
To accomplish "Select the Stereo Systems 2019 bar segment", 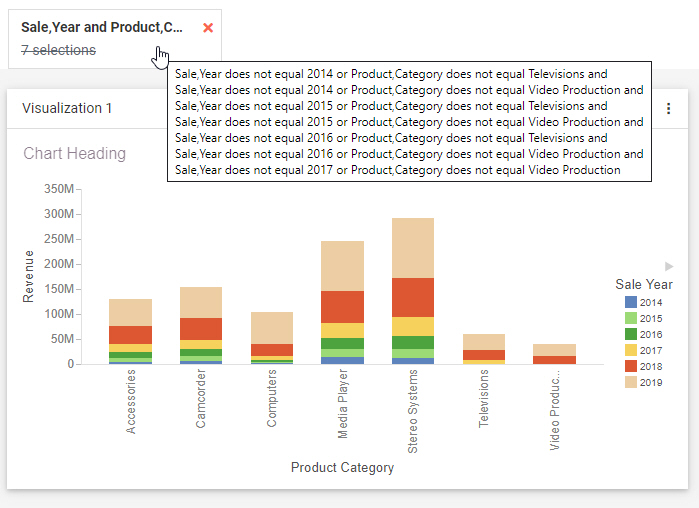I will 413,247.
